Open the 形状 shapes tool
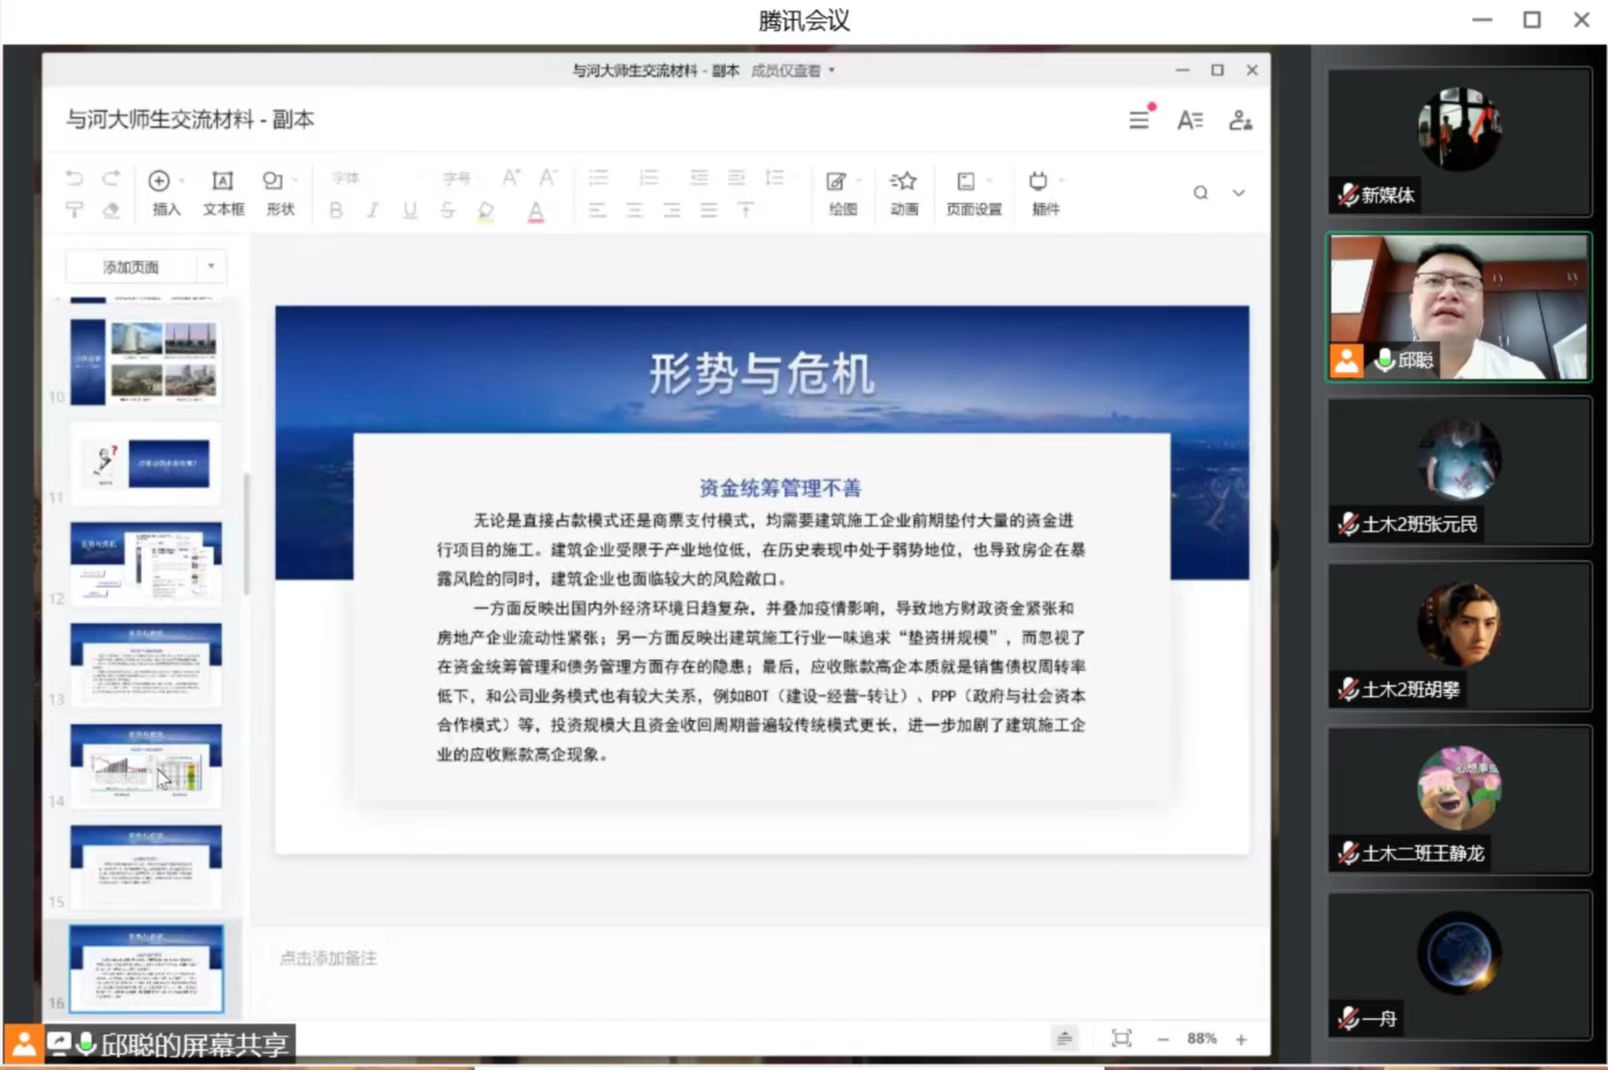This screenshot has width=1608, height=1070. (274, 182)
